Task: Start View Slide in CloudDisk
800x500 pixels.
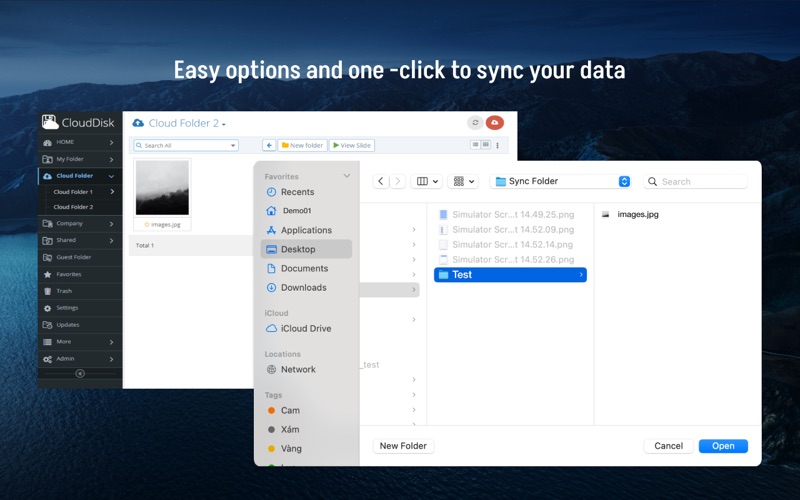Action: 352,145
